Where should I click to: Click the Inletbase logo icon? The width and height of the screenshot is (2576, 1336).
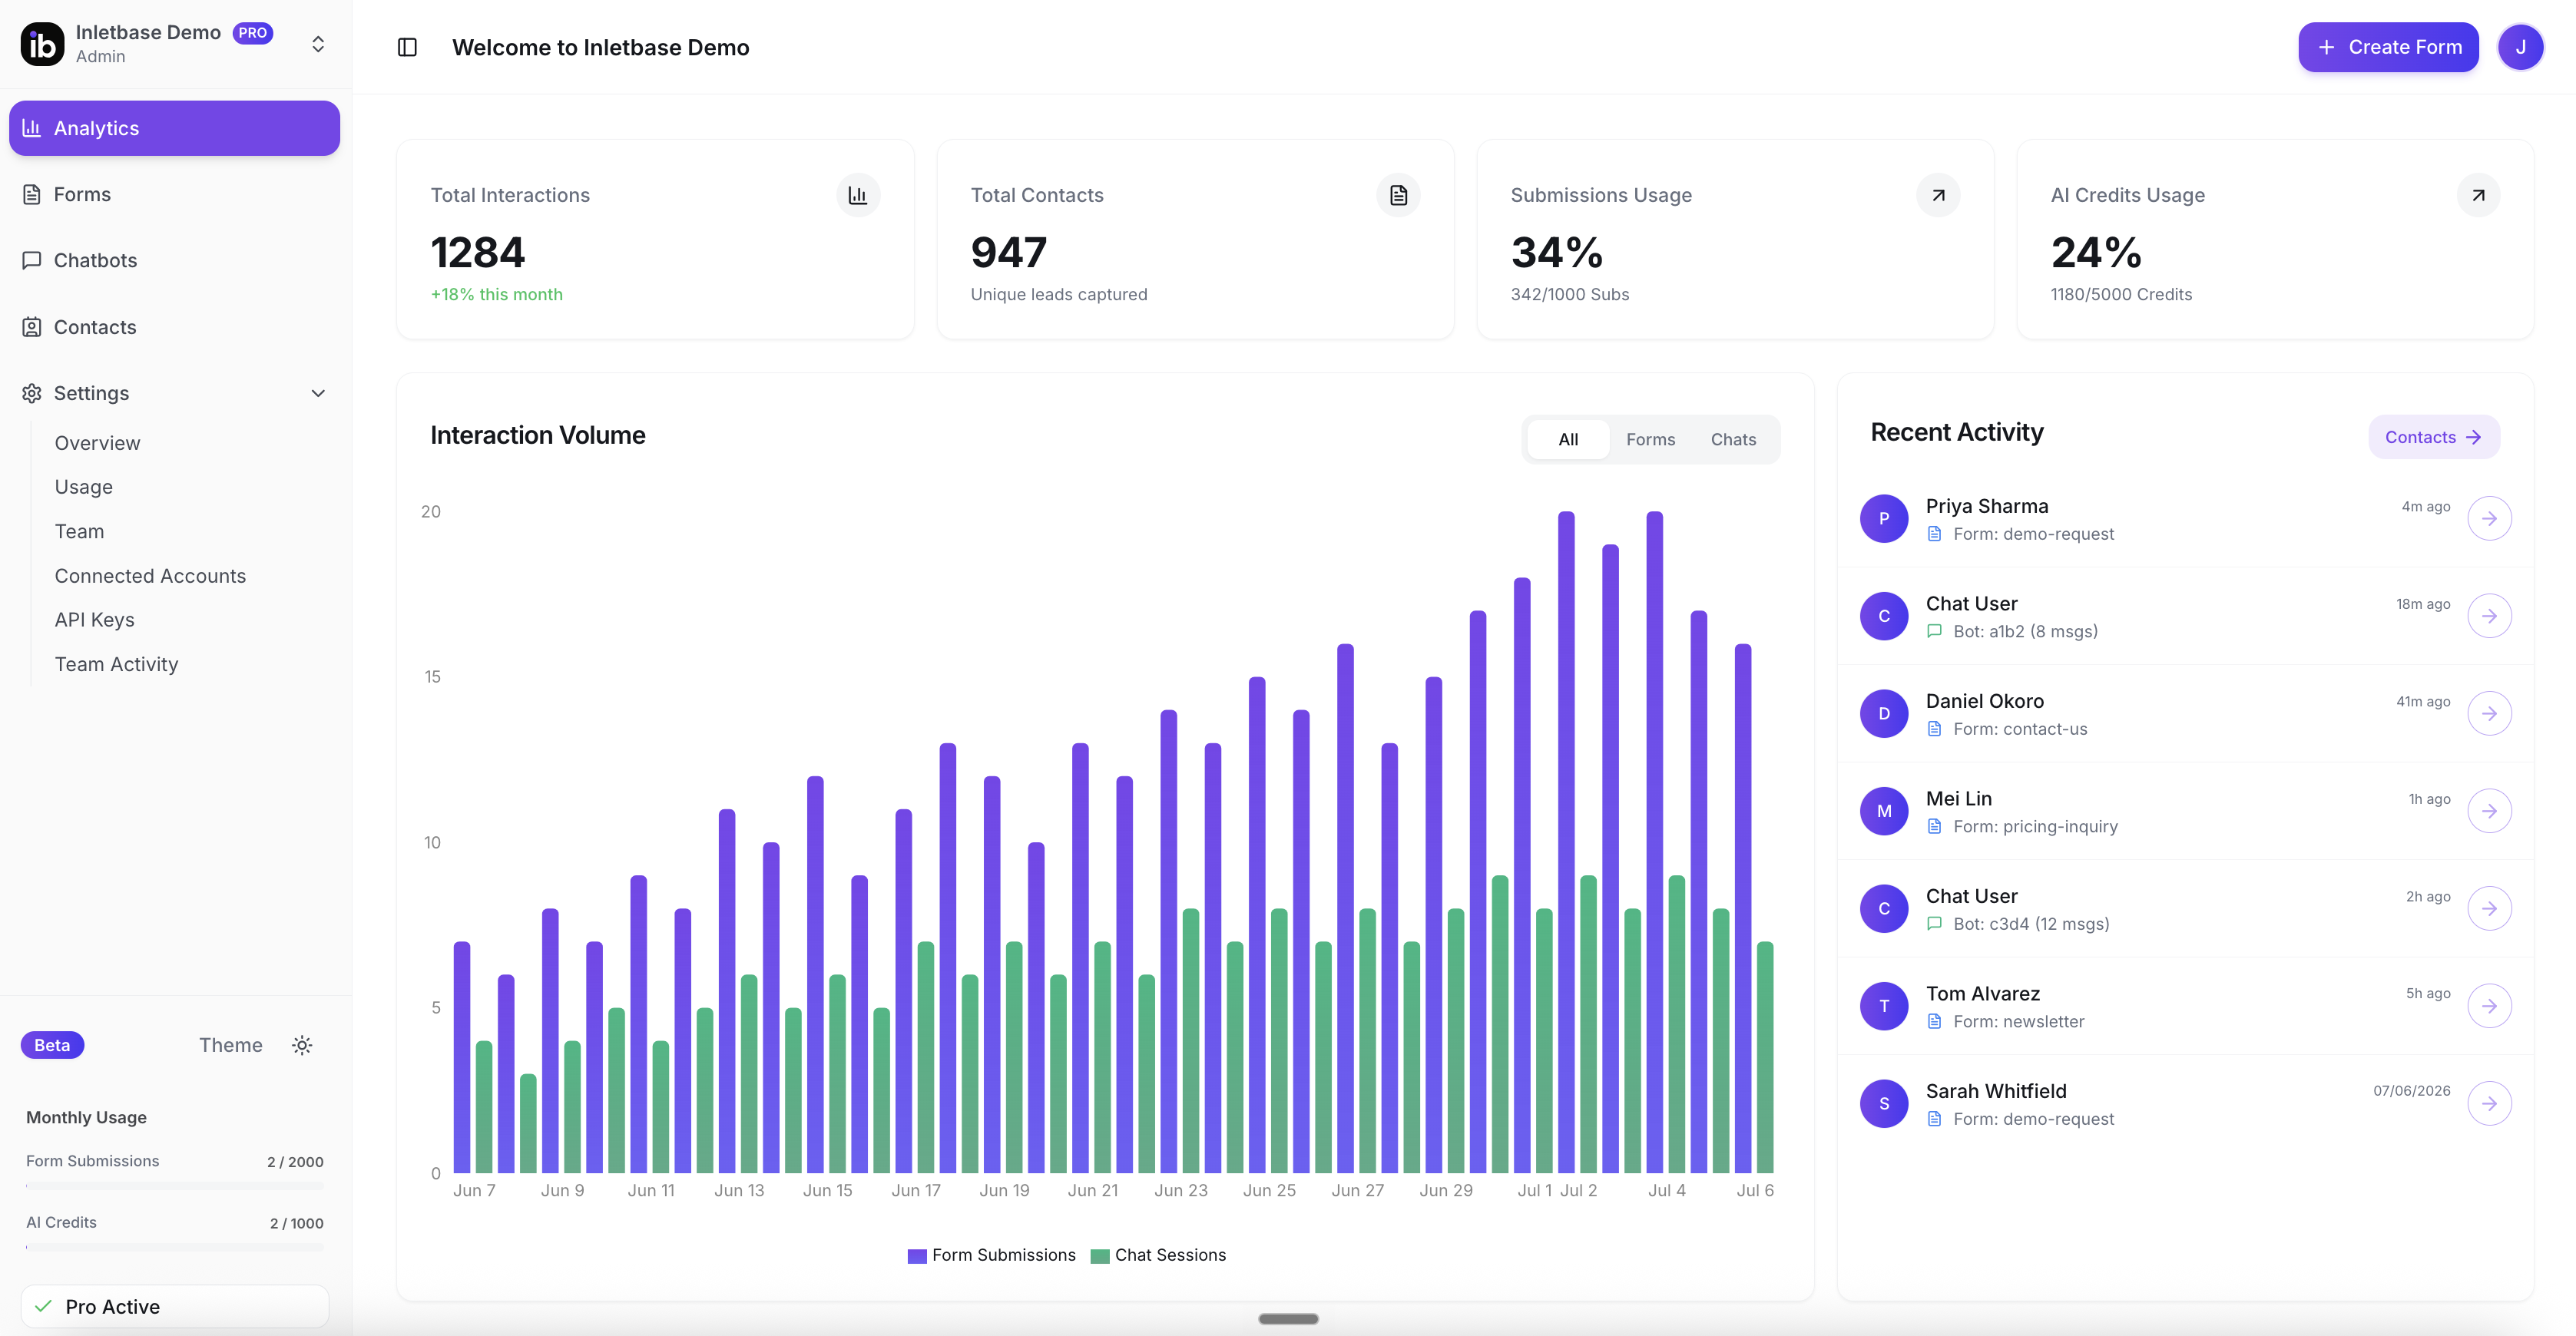click(42, 45)
